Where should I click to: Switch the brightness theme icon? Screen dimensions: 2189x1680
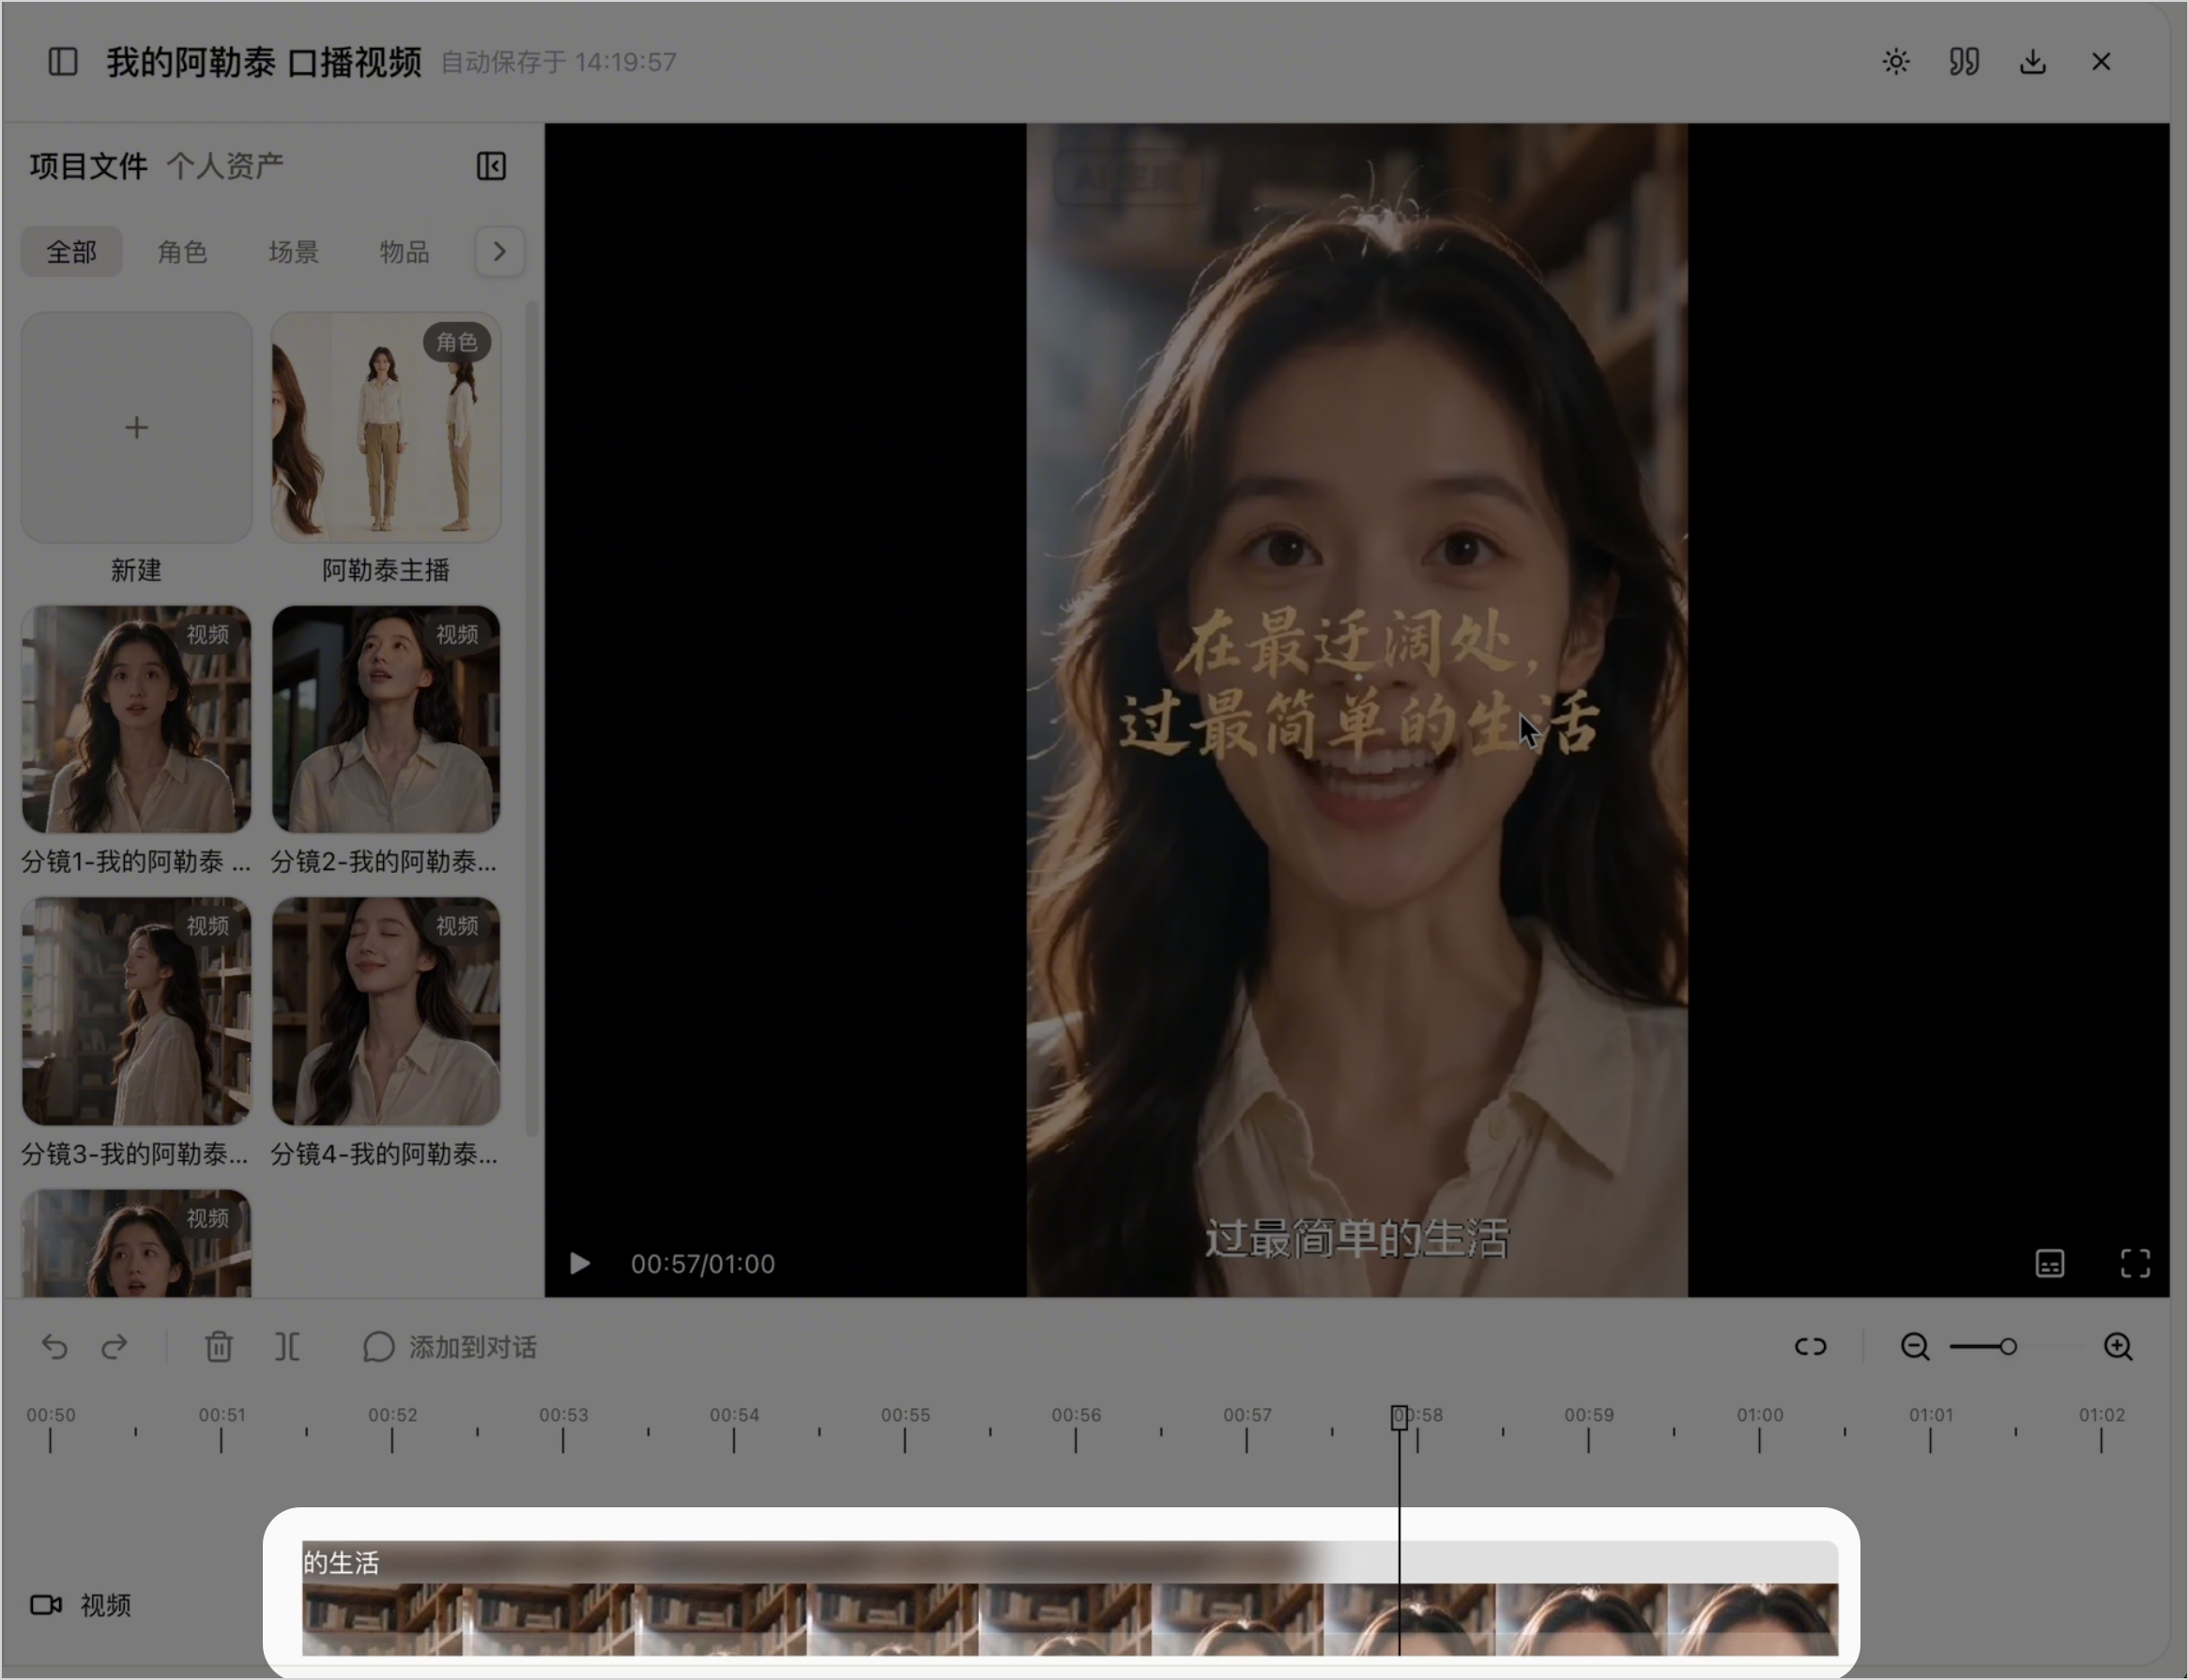(x=1896, y=62)
